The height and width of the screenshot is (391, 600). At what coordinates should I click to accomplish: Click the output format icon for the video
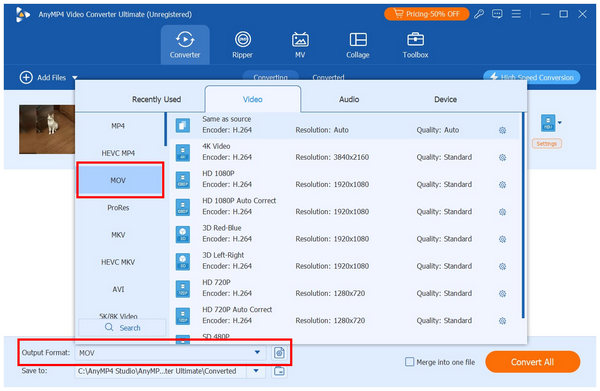click(x=548, y=123)
